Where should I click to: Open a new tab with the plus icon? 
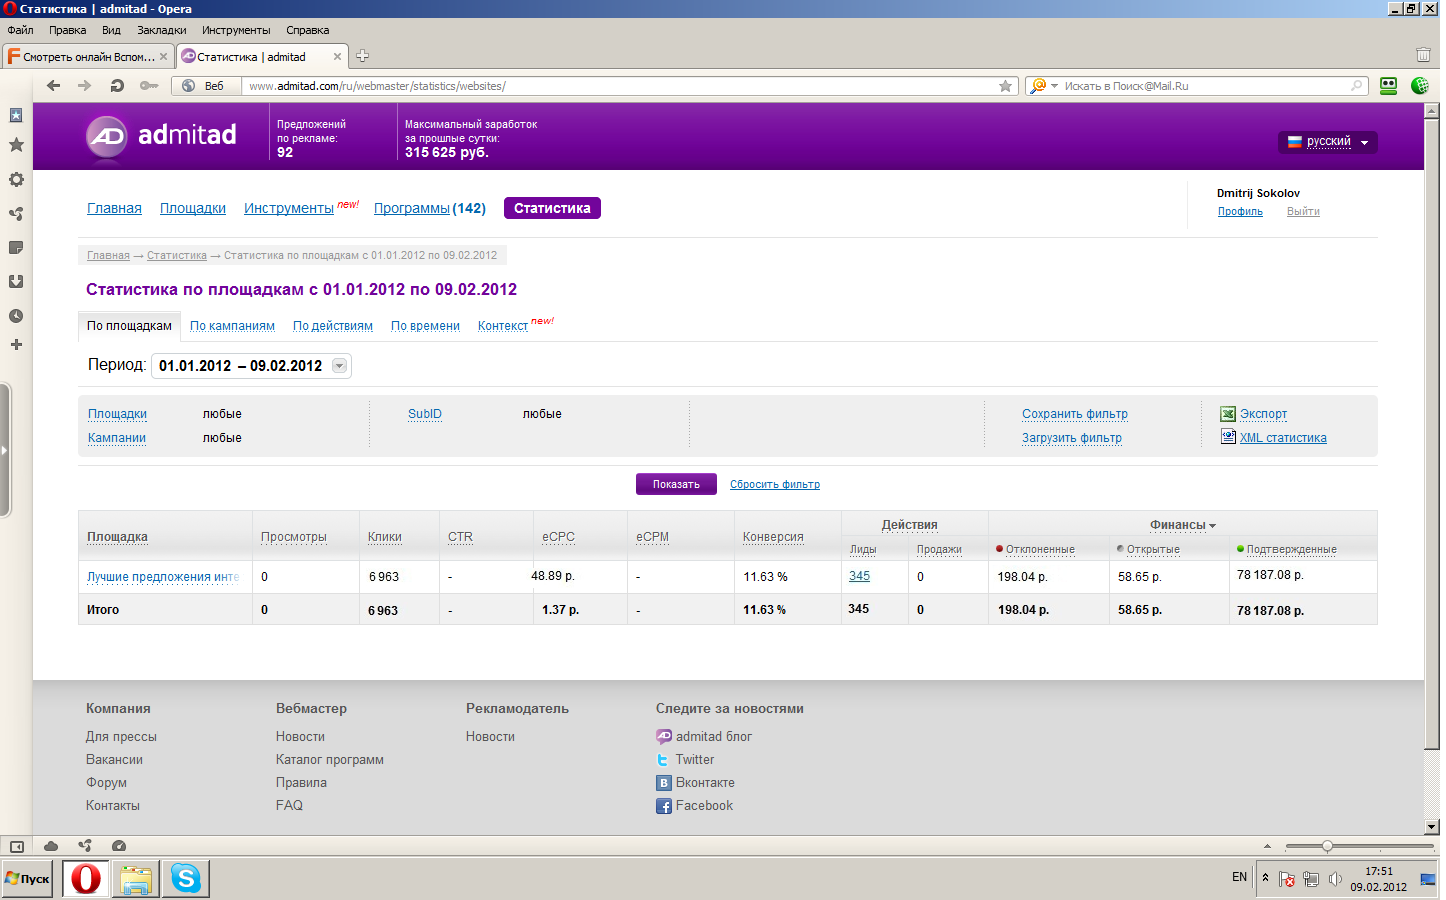pyautogui.click(x=363, y=56)
